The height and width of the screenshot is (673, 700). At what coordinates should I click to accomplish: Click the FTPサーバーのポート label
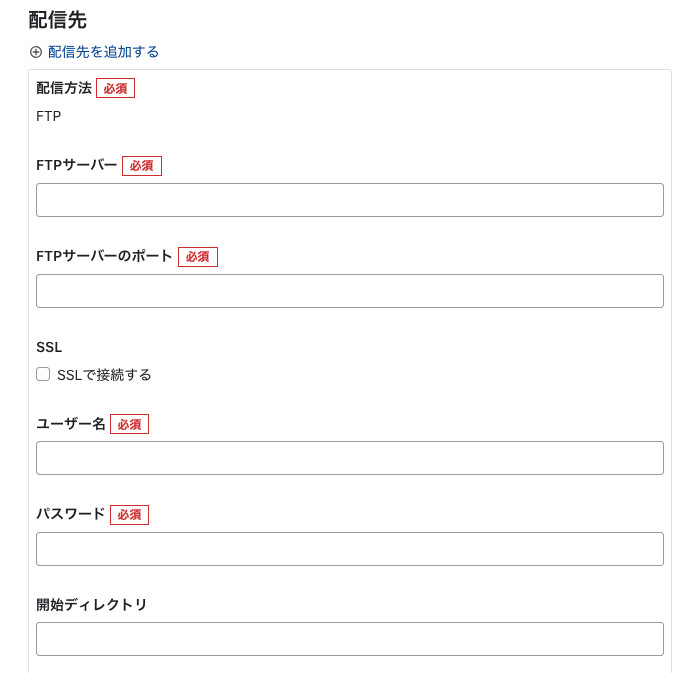104,256
